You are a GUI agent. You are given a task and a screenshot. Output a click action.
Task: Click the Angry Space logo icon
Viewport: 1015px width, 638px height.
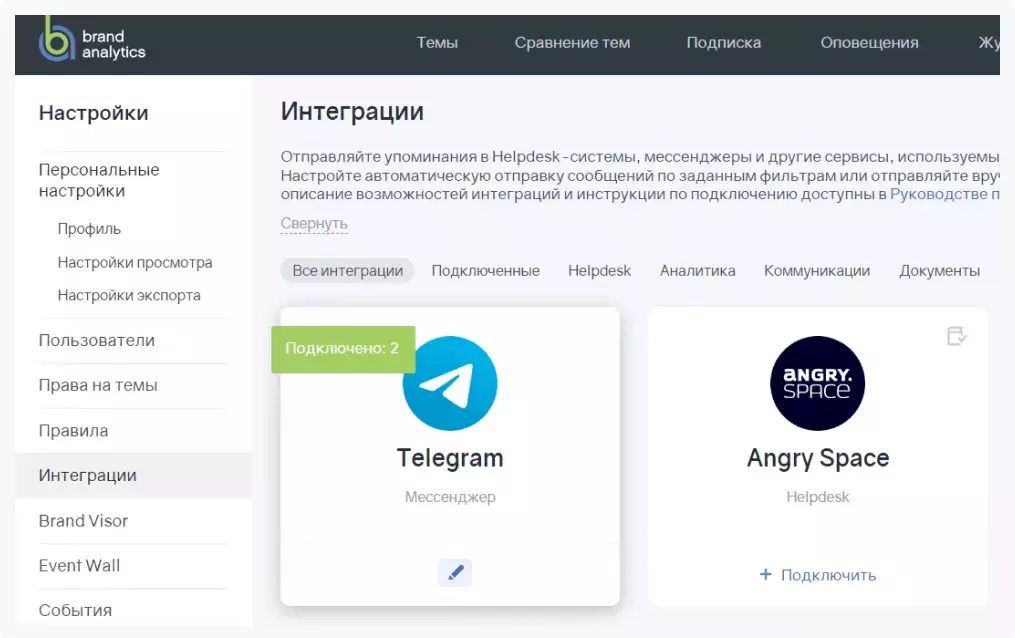click(817, 385)
